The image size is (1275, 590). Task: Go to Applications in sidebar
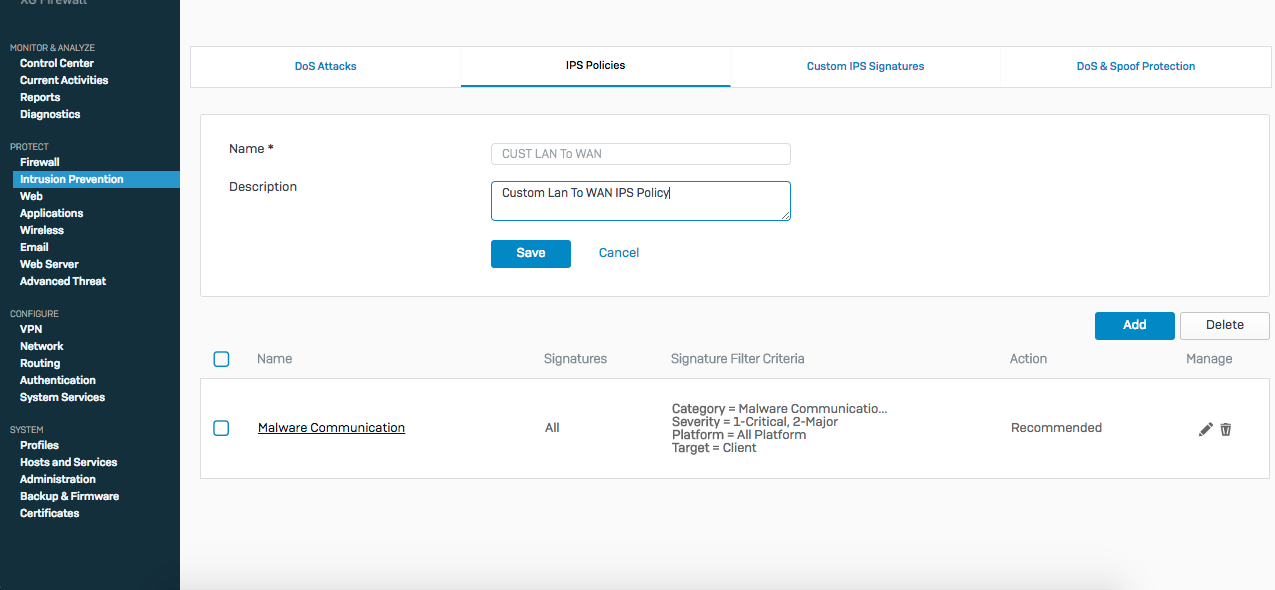[x=52, y=213]
